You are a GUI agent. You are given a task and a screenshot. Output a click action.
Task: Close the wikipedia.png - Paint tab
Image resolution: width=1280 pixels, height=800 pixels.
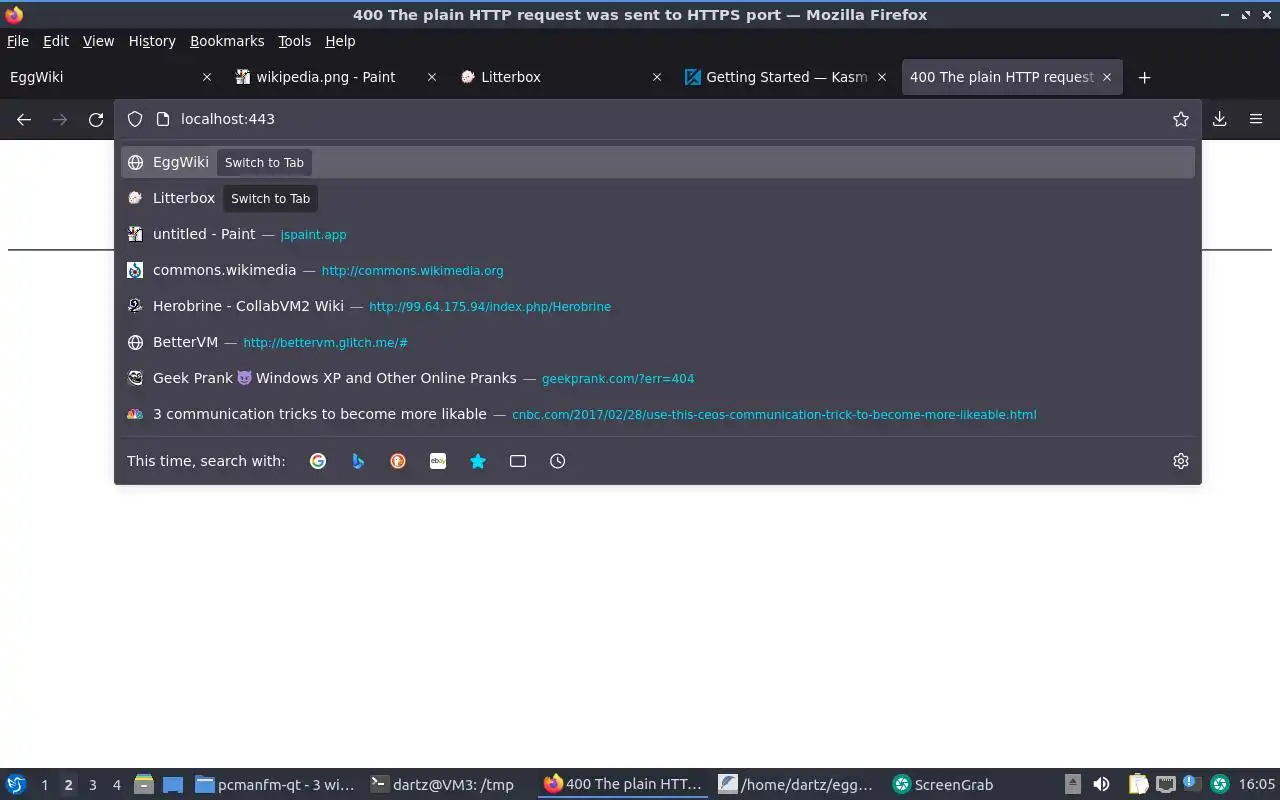[x=432, y=77]
